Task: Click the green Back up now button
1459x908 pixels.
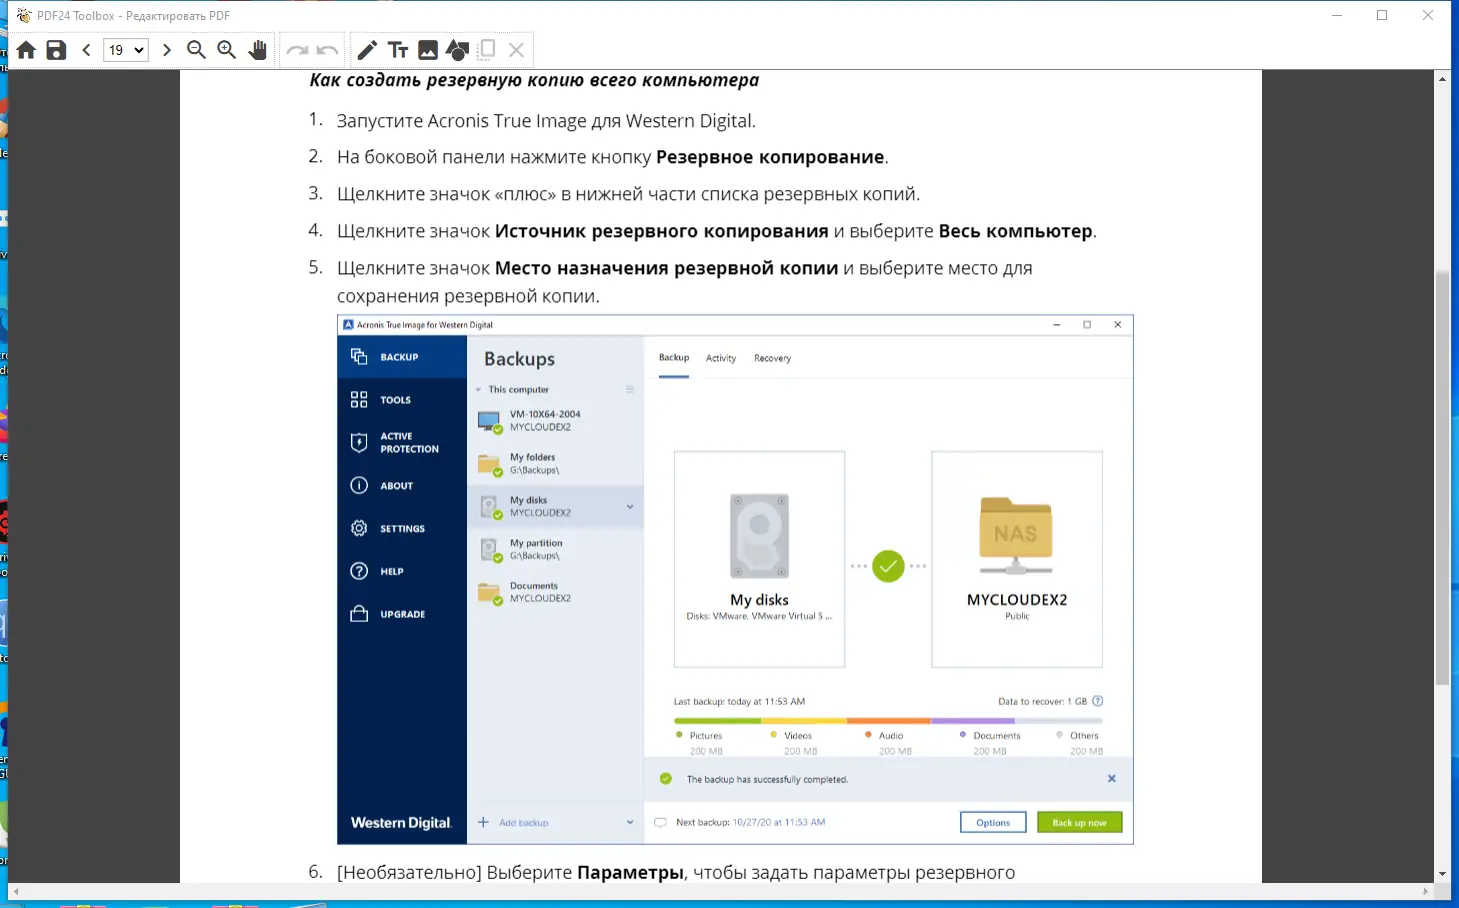Action: 1080,822
